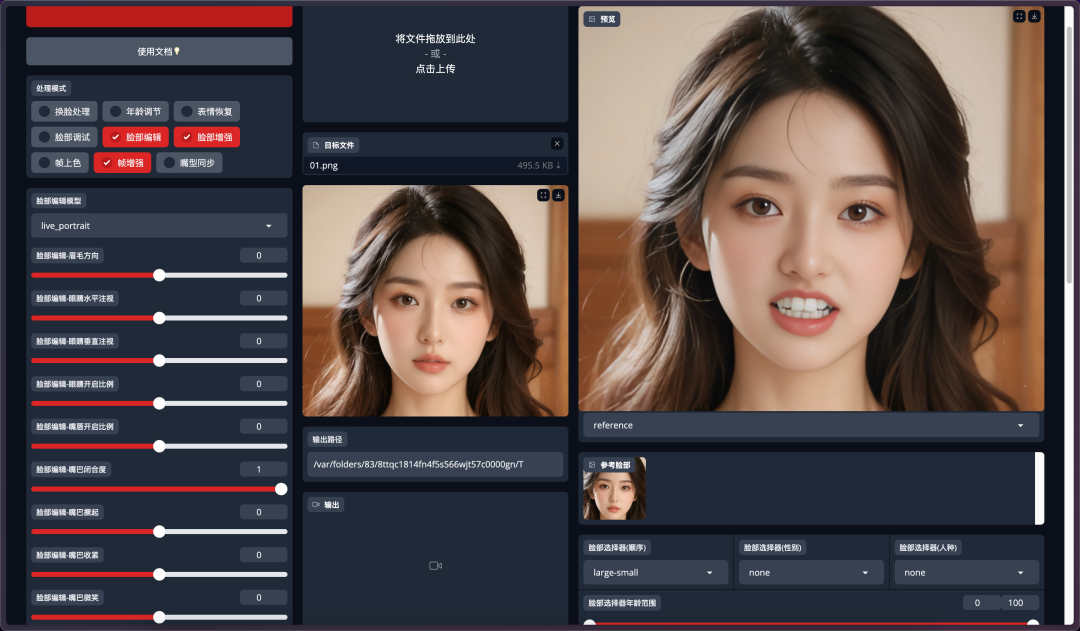Screen dimensions: 1080x631
Task: Click 点击上传 to upload a file
Action: coord(435,69)
